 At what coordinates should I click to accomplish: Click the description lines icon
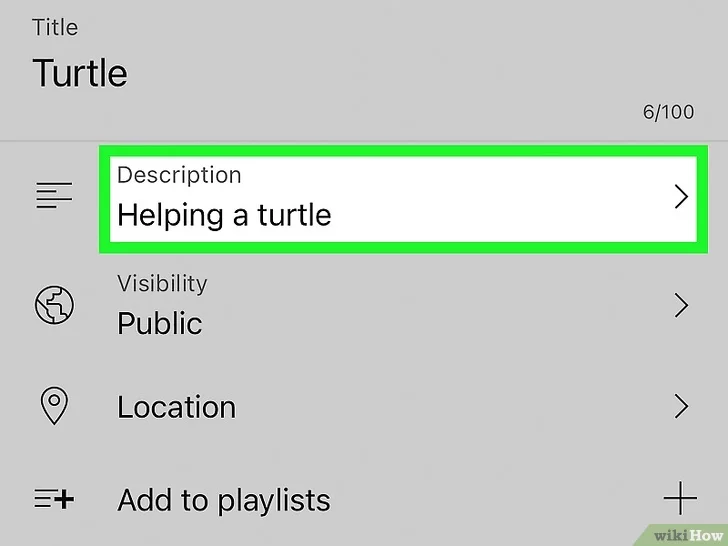tap(54, 197)
